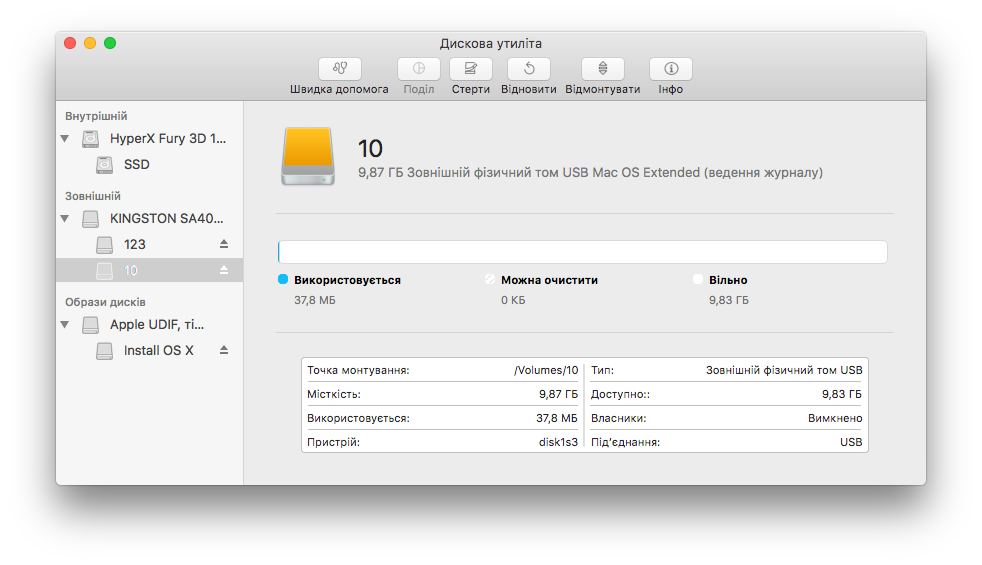Screen dimensions: 982x565
Task: Click the Apple UDIF disk image icon
Action: tap(91, 324)
